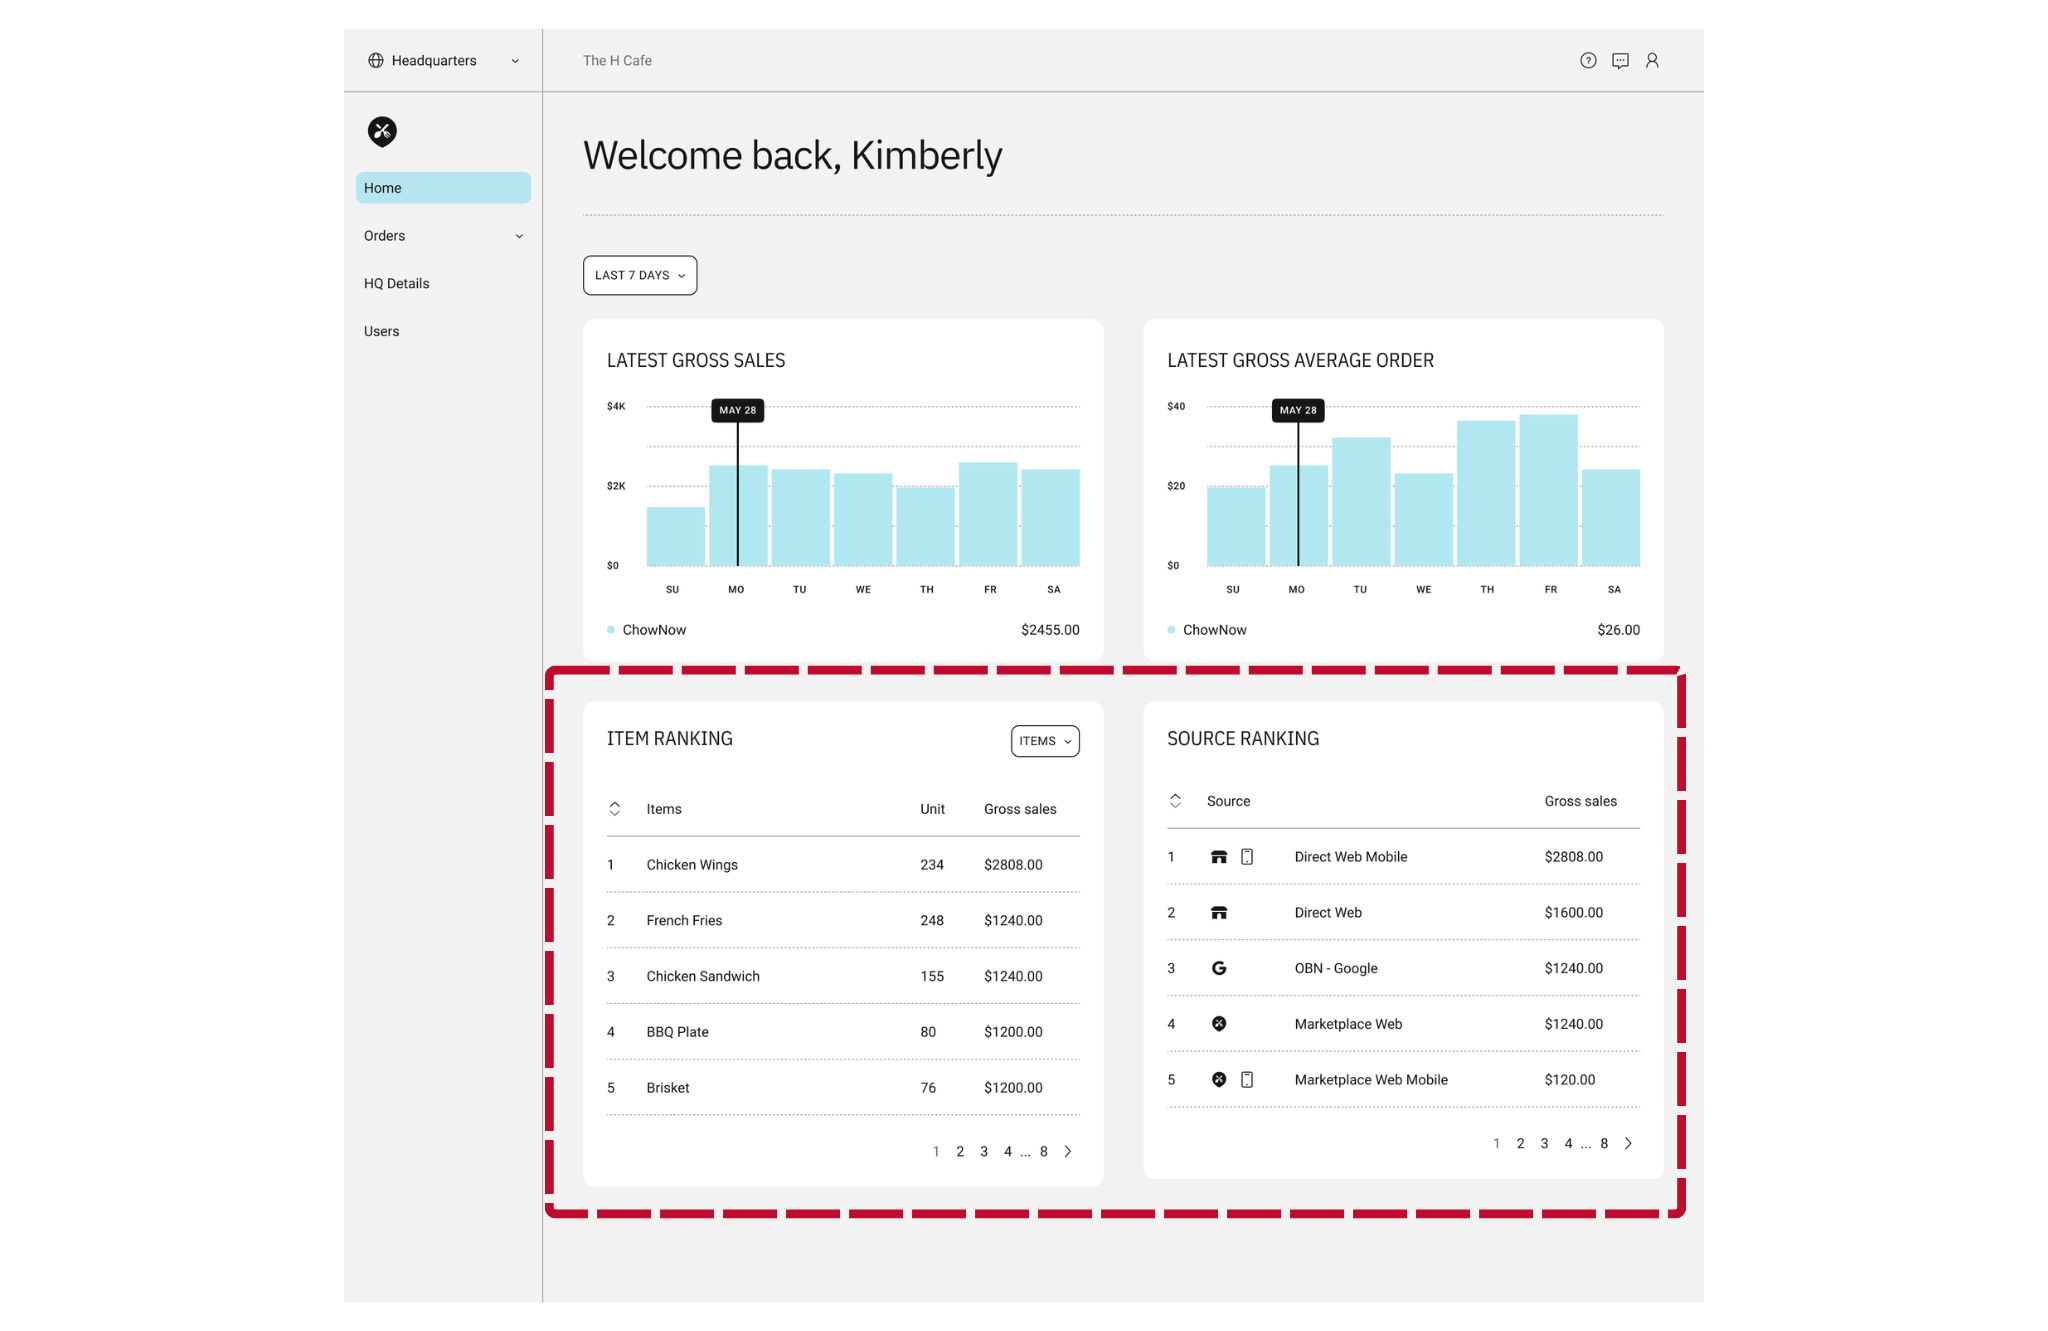Click the globe icon beside Headquarters
This screenshot has width=2048, height=1331.
tap(376, 61)
